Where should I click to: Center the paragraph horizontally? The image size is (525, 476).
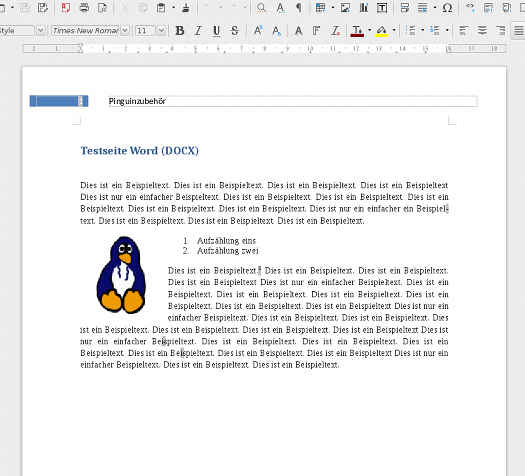tap(482, 31)
